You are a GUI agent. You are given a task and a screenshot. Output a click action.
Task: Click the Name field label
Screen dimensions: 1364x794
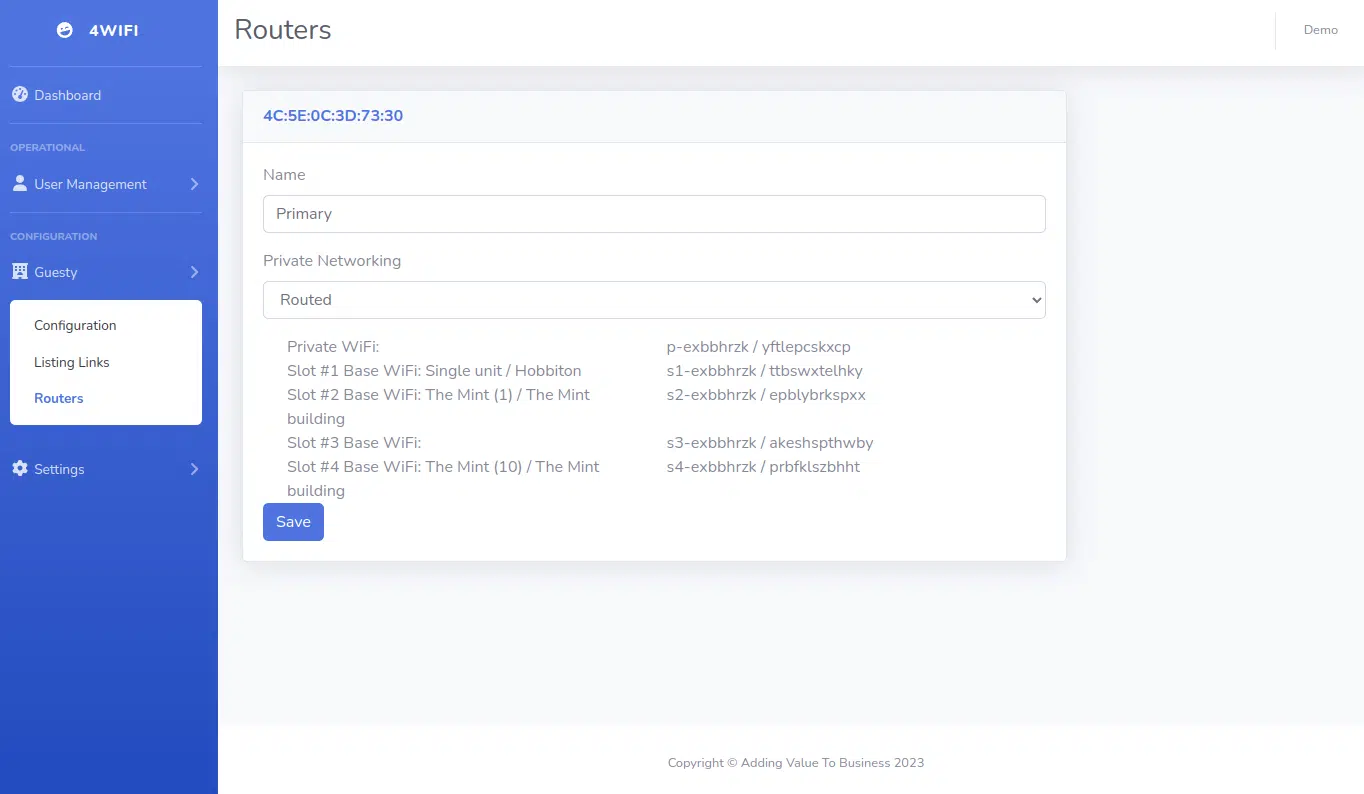coord(284,175)
